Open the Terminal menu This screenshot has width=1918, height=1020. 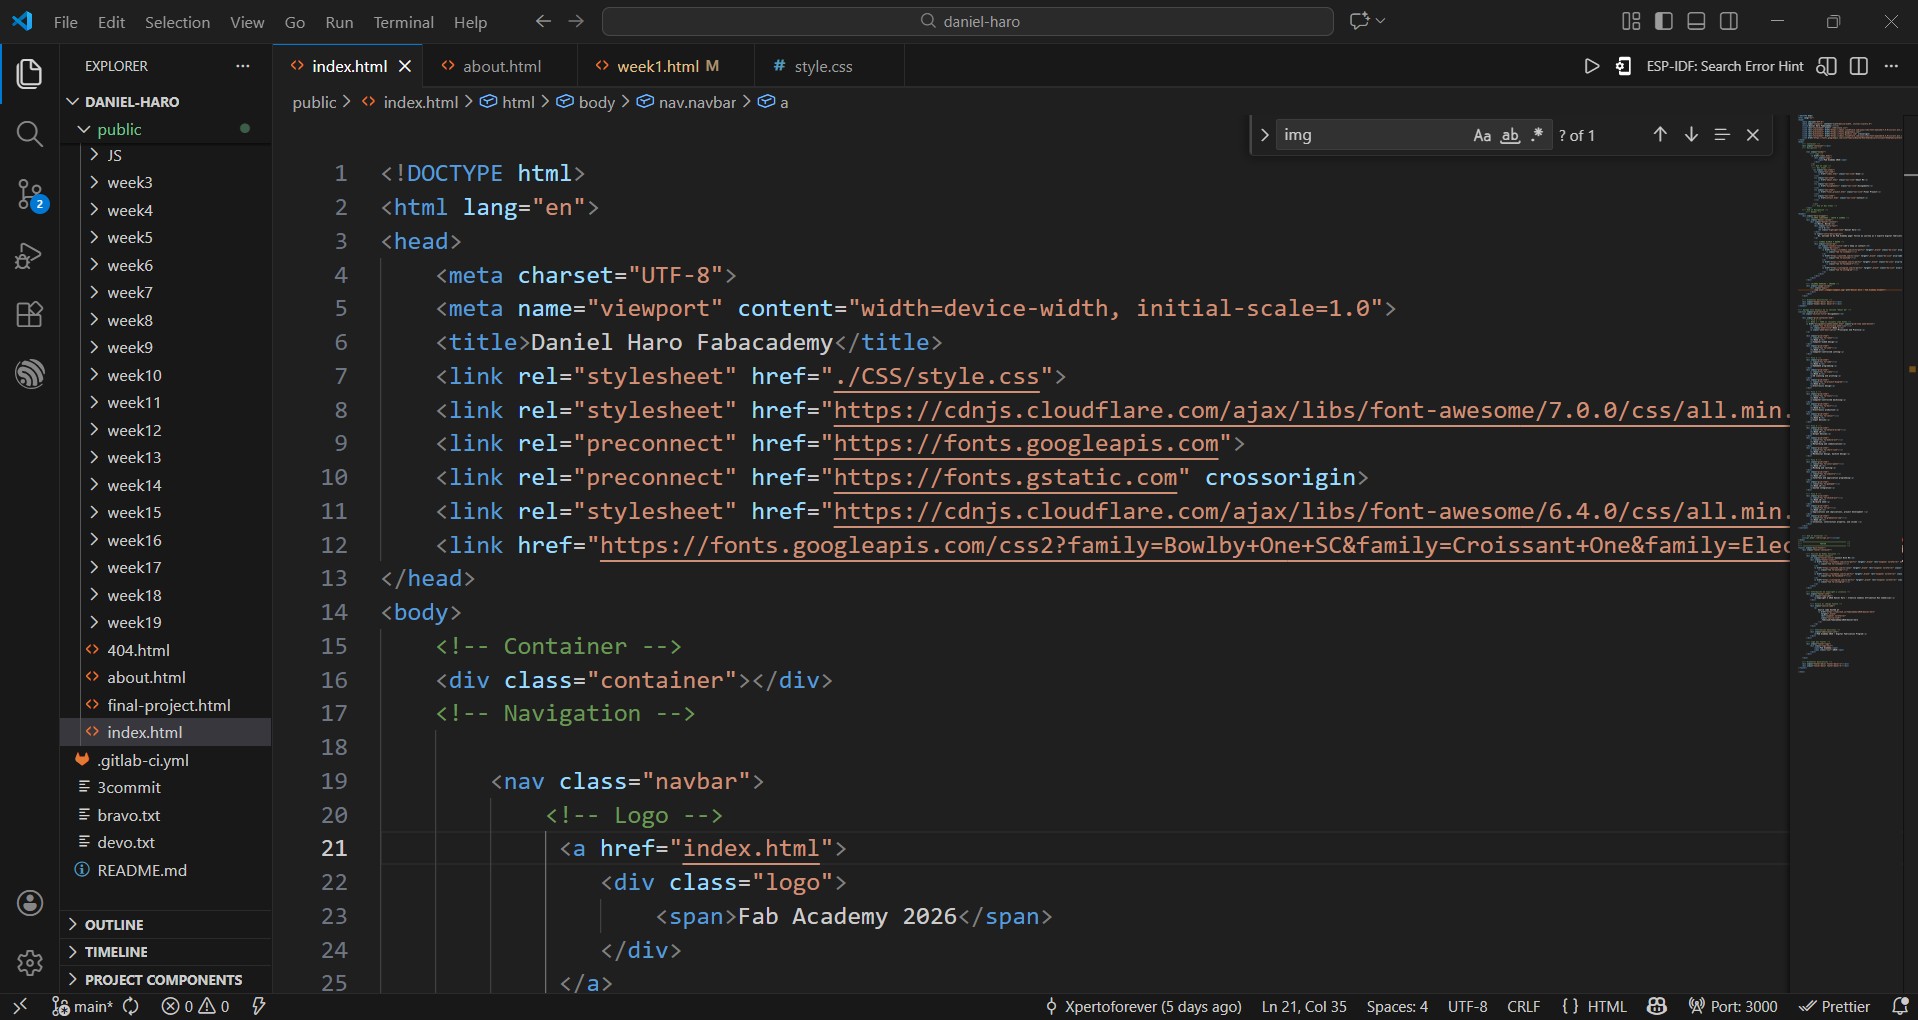pos(403,22)
